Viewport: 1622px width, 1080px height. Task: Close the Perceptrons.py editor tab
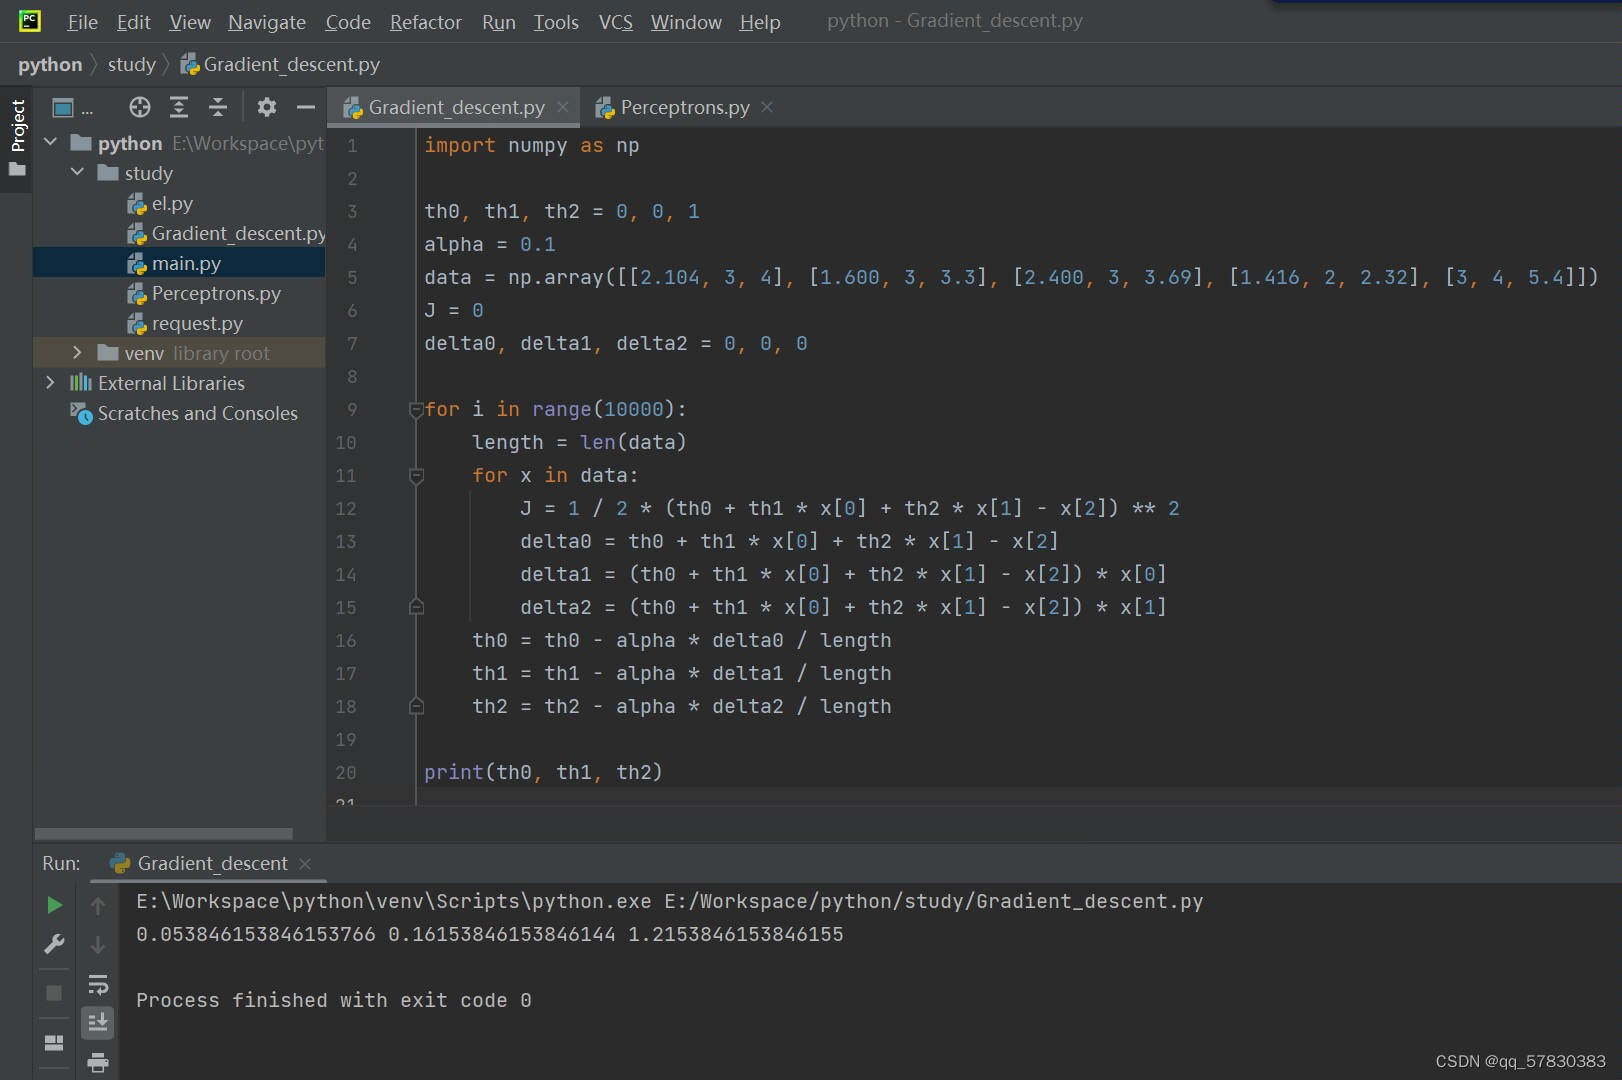767,107
